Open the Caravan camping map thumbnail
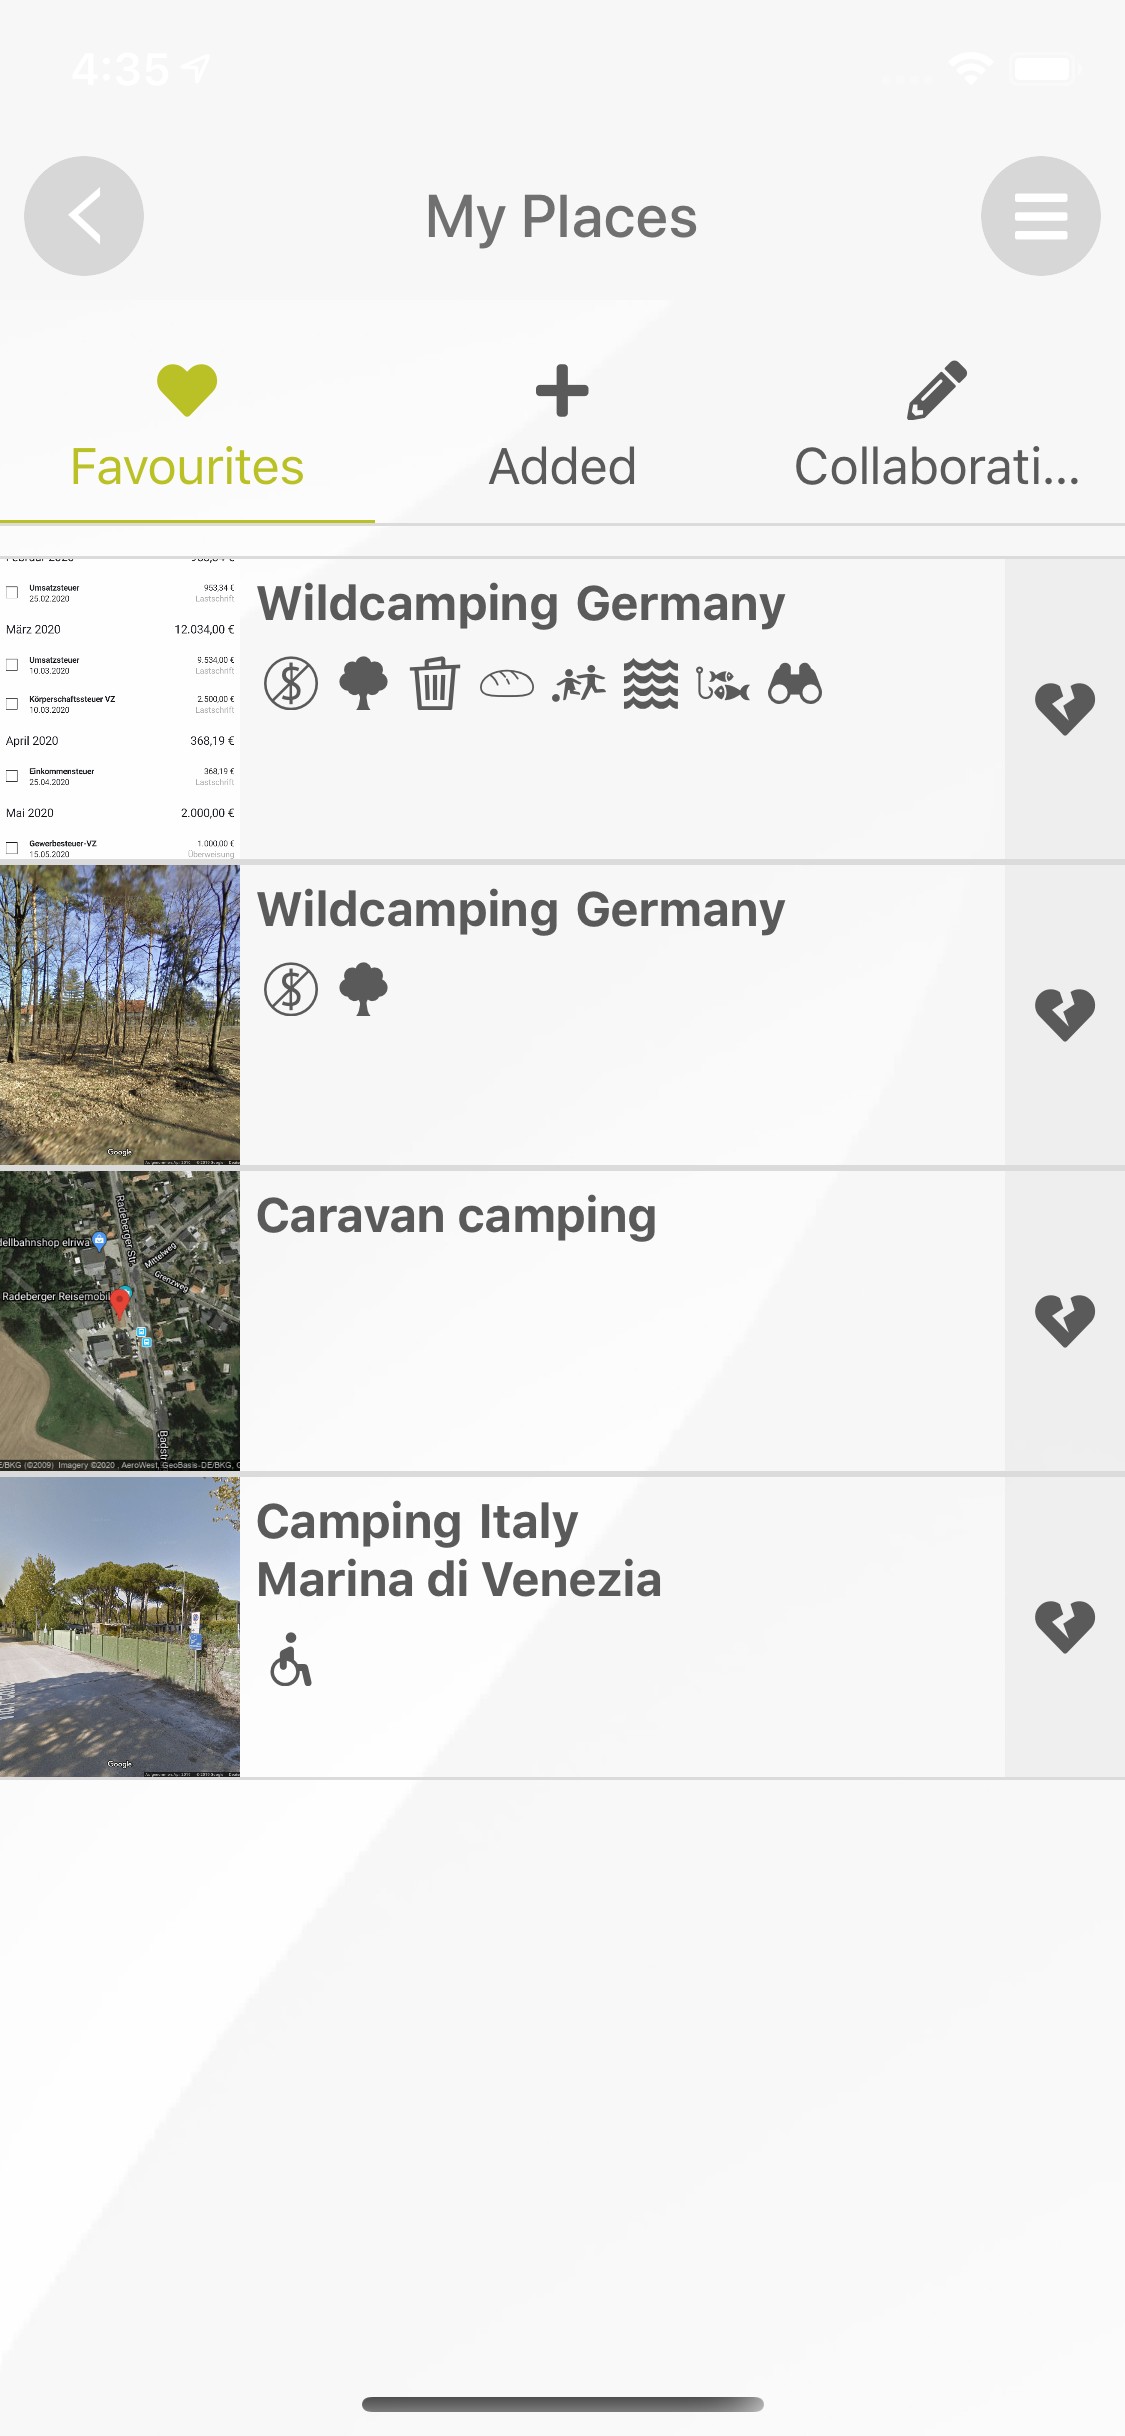 tap(120, 1321)
